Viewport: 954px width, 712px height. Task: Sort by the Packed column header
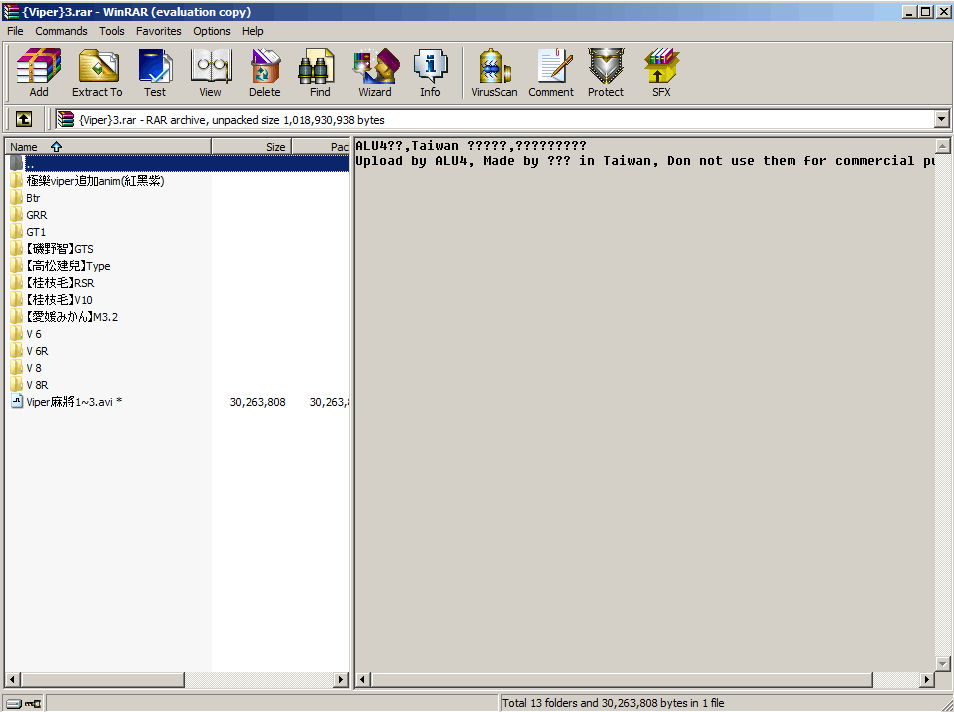click(321, 147)
